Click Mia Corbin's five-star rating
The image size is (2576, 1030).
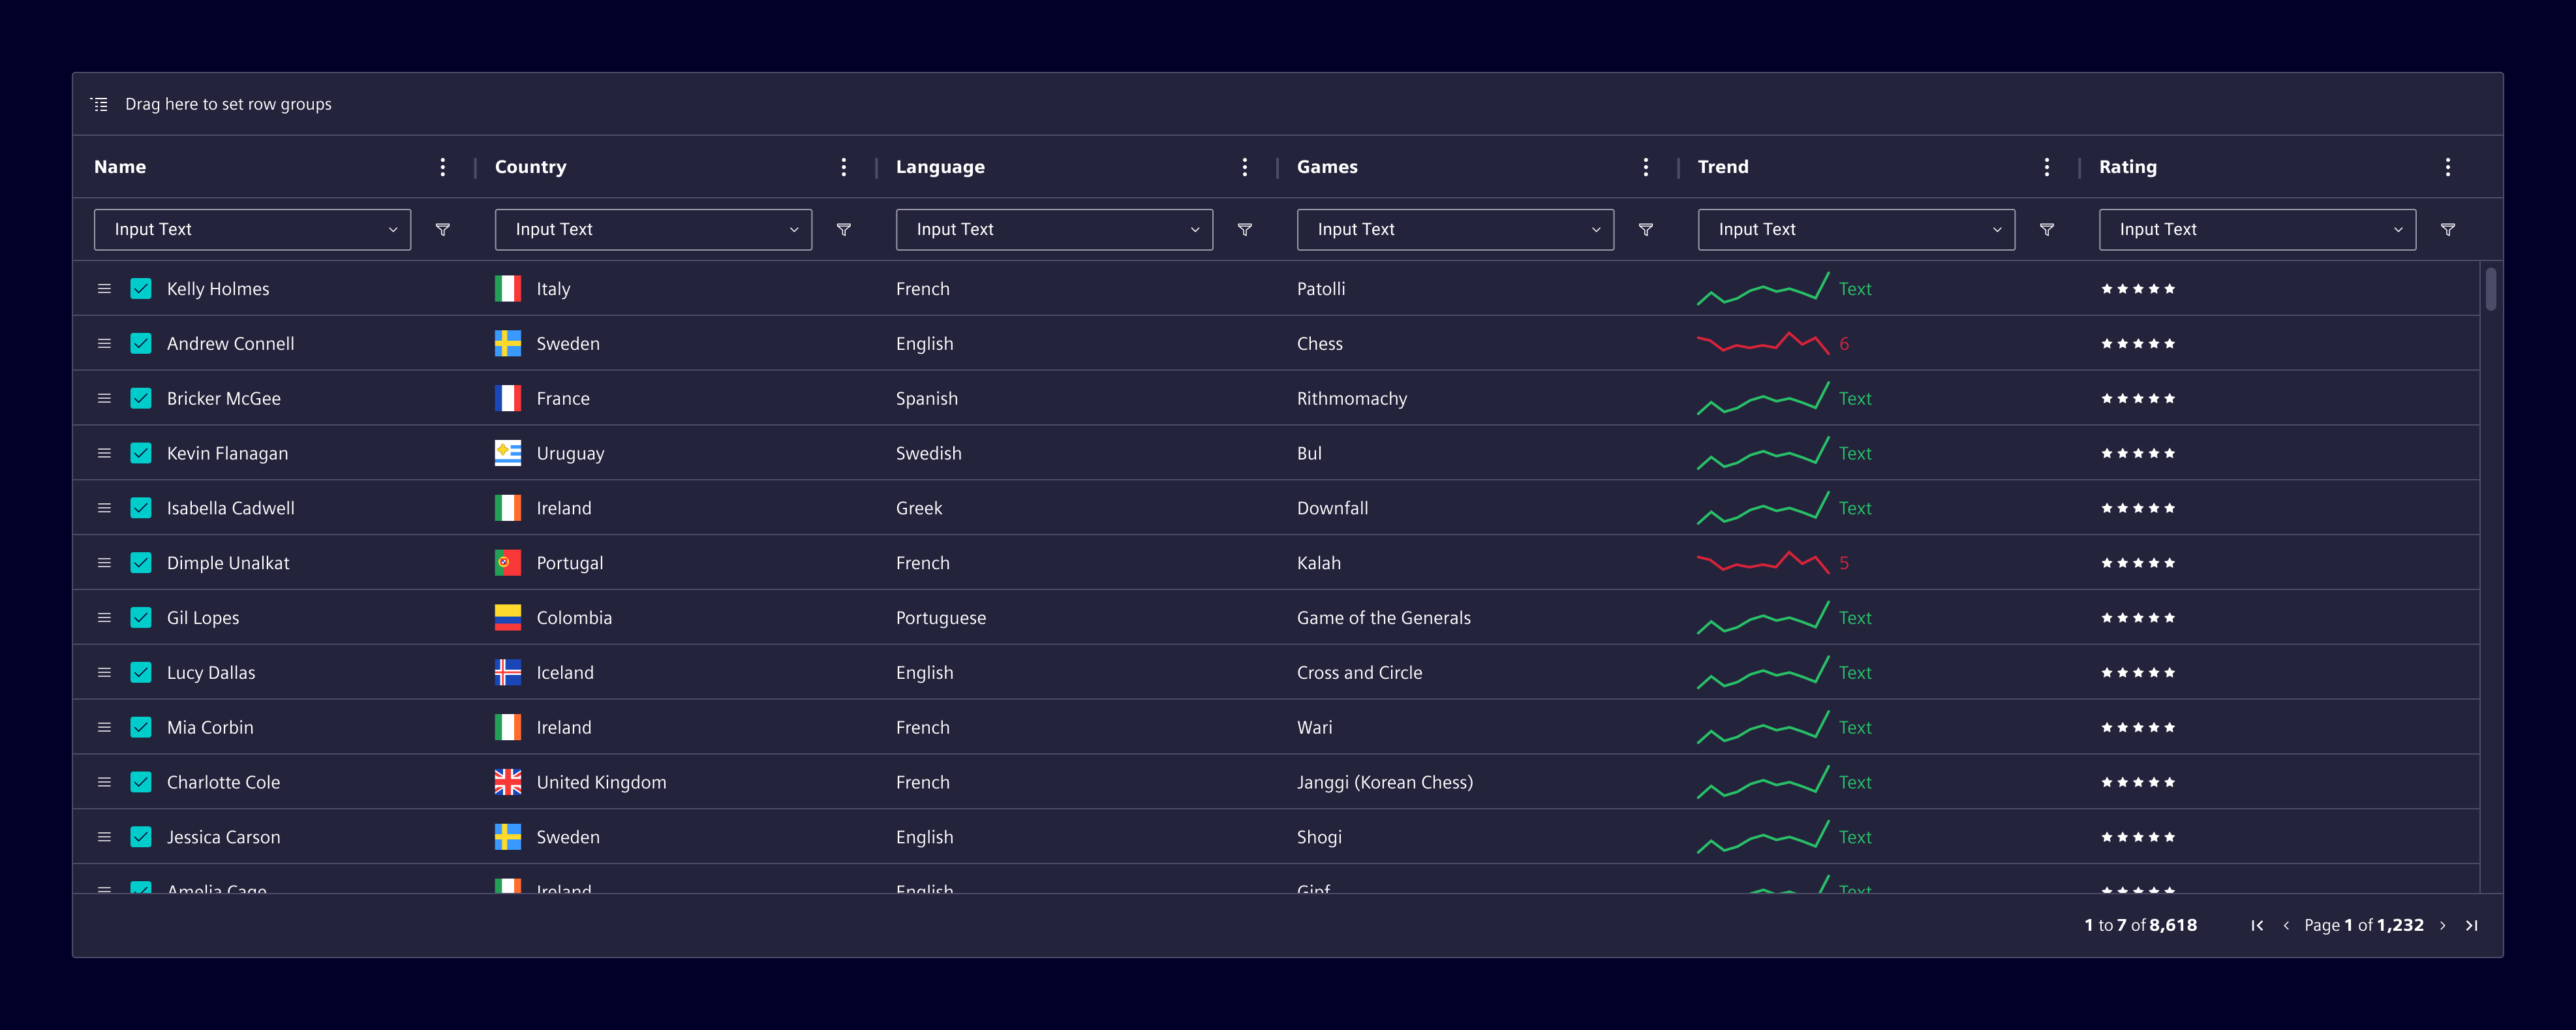(2138, 728)
